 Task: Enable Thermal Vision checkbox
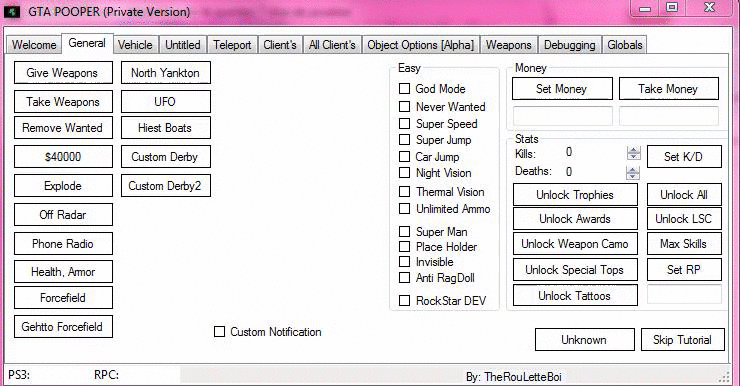point(404,192)
